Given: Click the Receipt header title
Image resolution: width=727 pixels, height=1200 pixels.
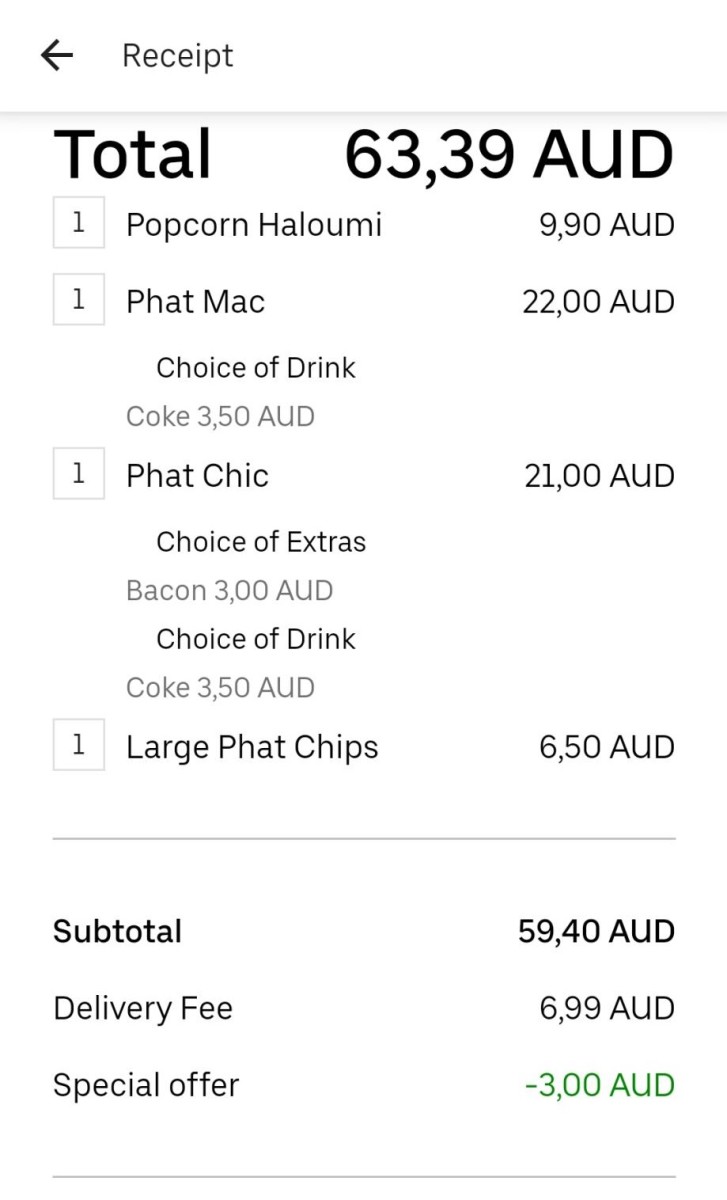Looking at the screenshot, I should 178,56.
